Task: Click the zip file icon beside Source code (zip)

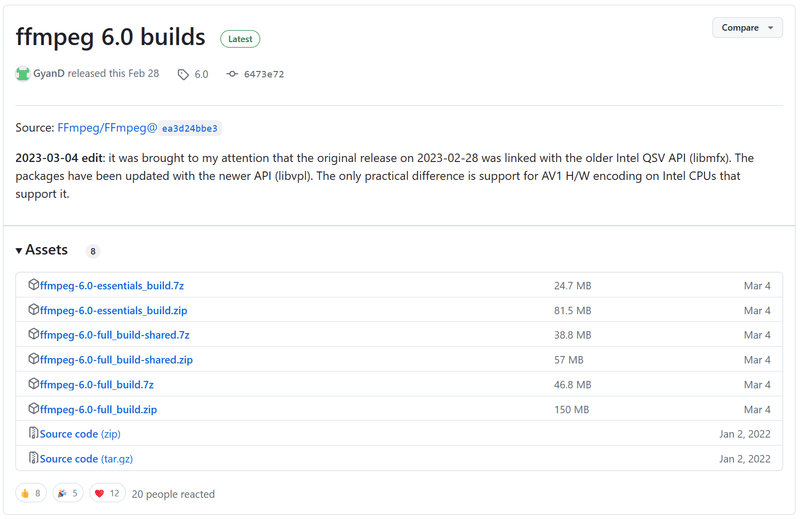Action: (x=34, y=433)
